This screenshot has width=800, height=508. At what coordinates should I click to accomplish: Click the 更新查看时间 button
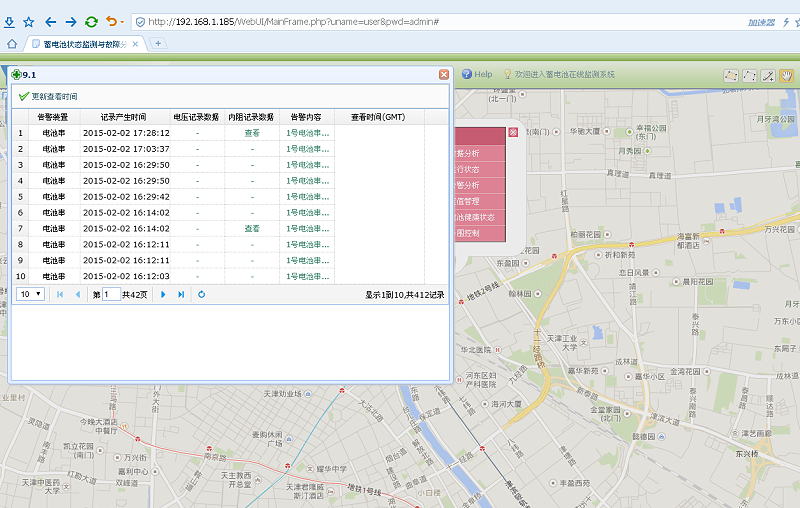click(x=48, y=96)
